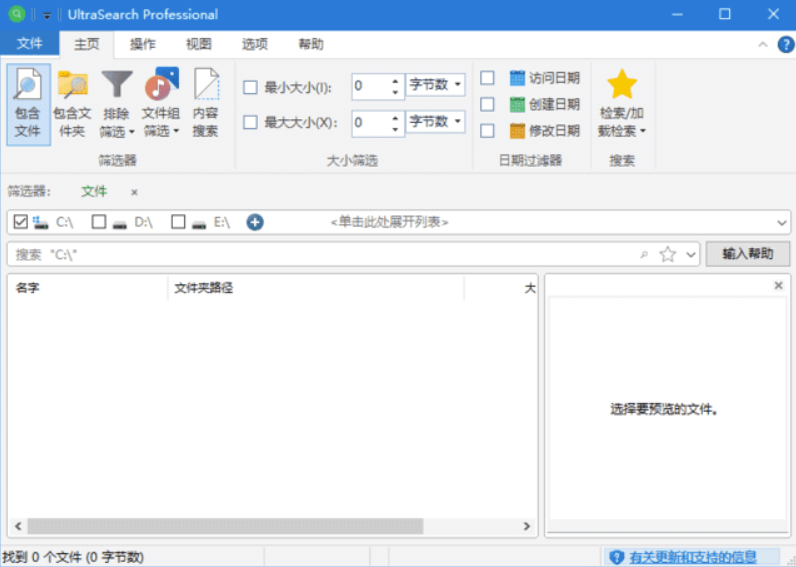
Task: Switch to the 视图 ribbon tab
Action: (x=199, y=44)
